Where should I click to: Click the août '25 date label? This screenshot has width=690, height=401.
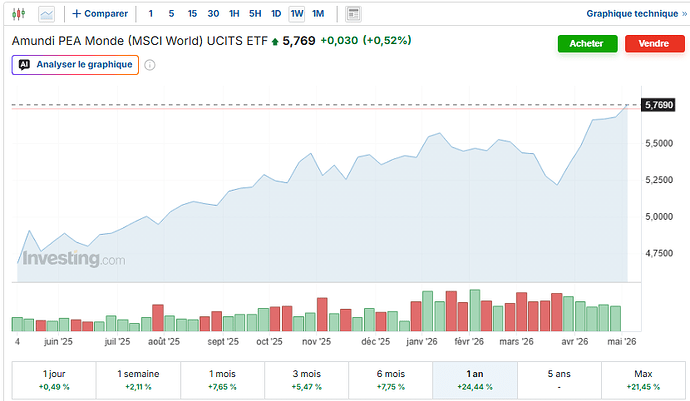(164, 342)
